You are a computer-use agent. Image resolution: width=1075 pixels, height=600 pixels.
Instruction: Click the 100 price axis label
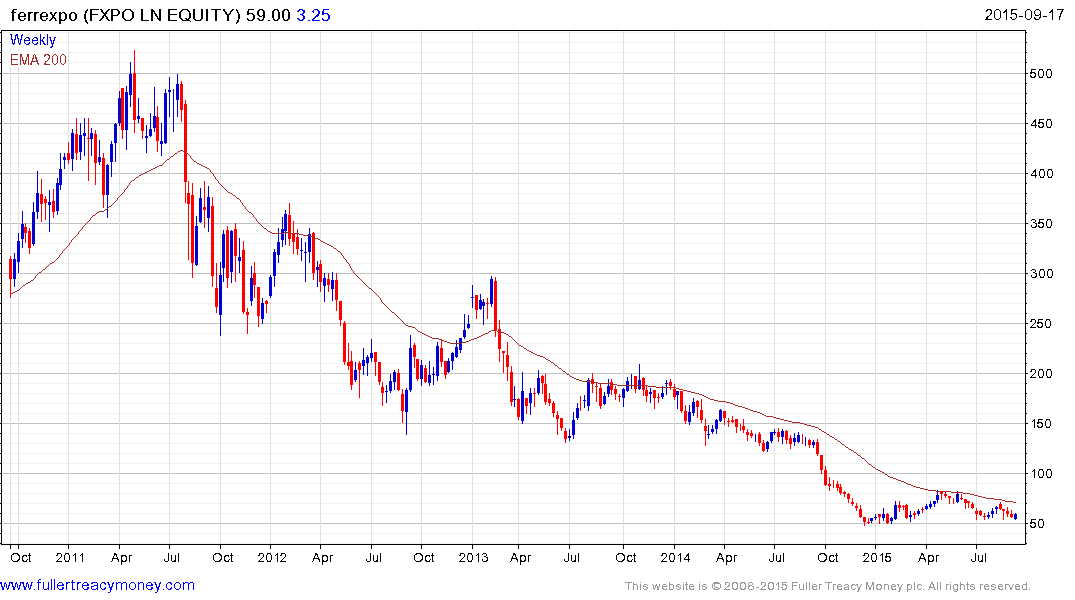1041,474
